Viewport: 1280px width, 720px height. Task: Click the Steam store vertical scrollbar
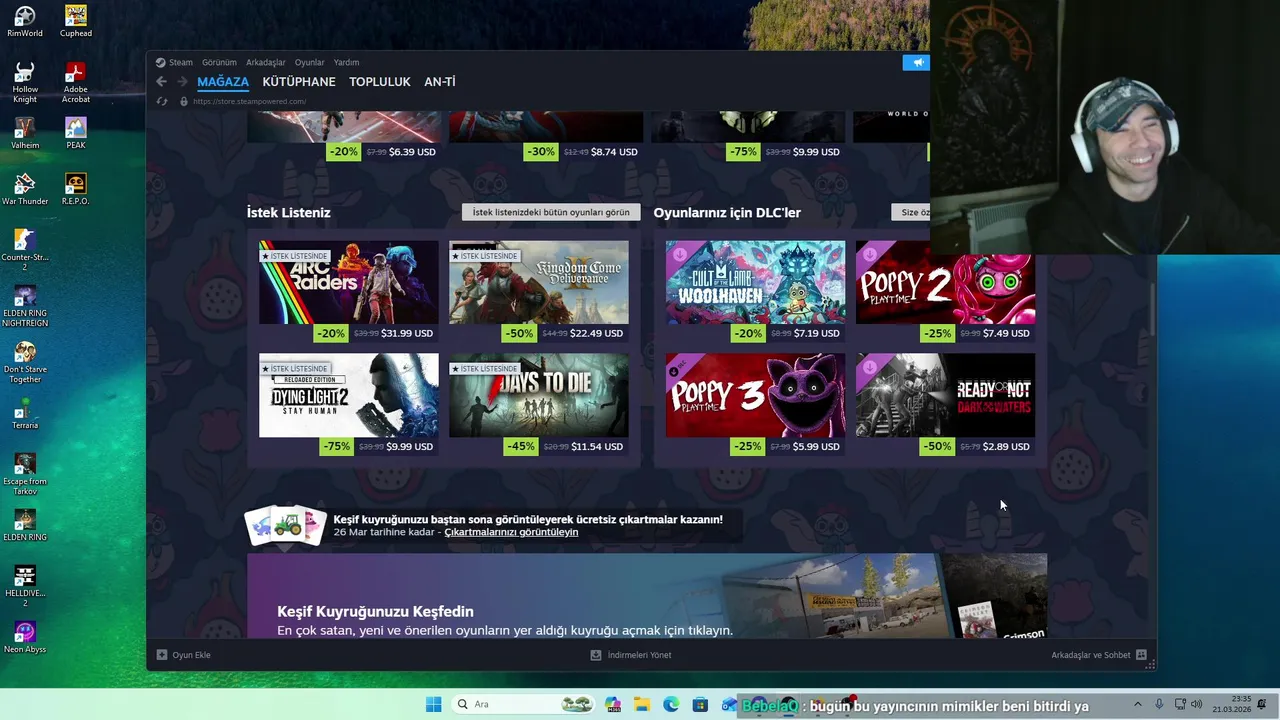point(1152,310)
